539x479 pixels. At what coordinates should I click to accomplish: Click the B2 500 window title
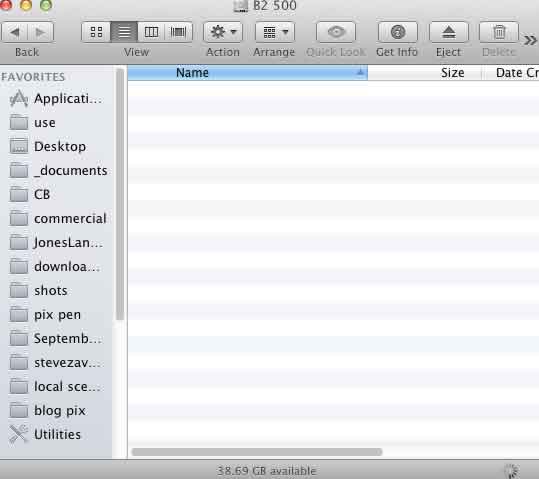point(274,6)
